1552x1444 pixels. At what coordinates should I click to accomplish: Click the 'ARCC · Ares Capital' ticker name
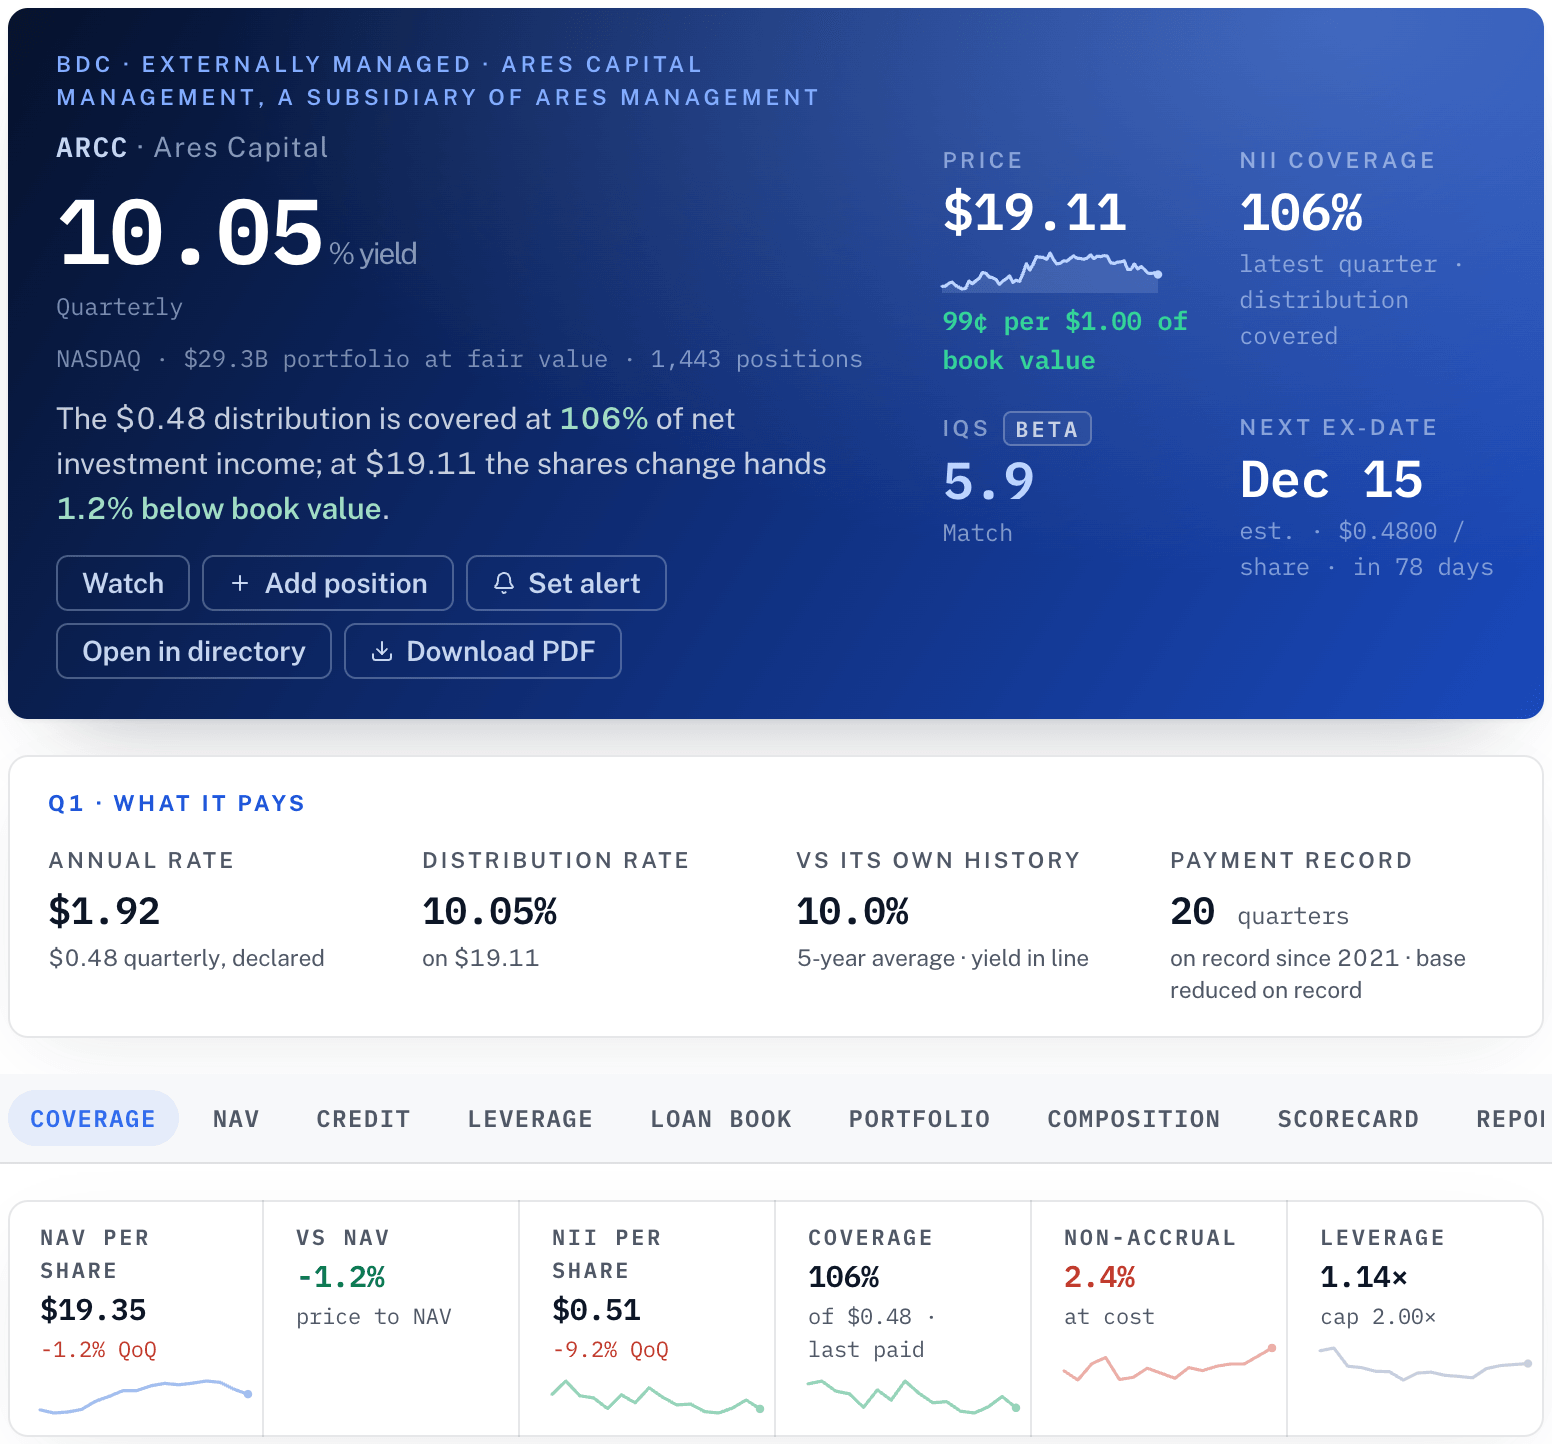pos(192,148)
